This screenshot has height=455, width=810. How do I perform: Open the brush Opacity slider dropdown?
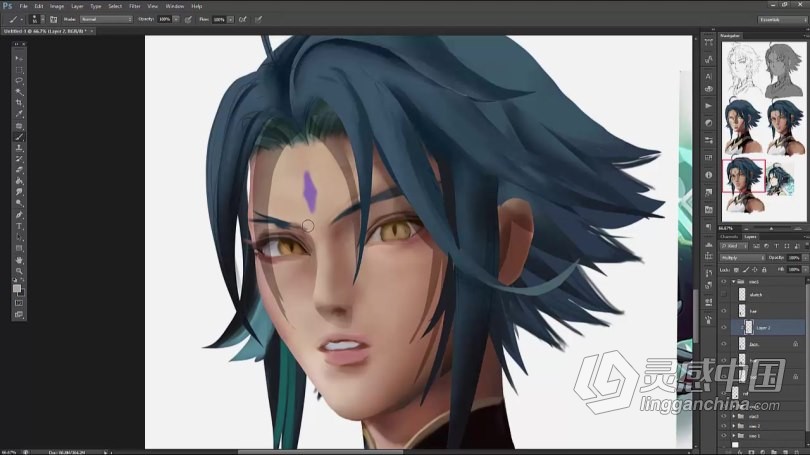pyautogui.click(x=176, y=19)
